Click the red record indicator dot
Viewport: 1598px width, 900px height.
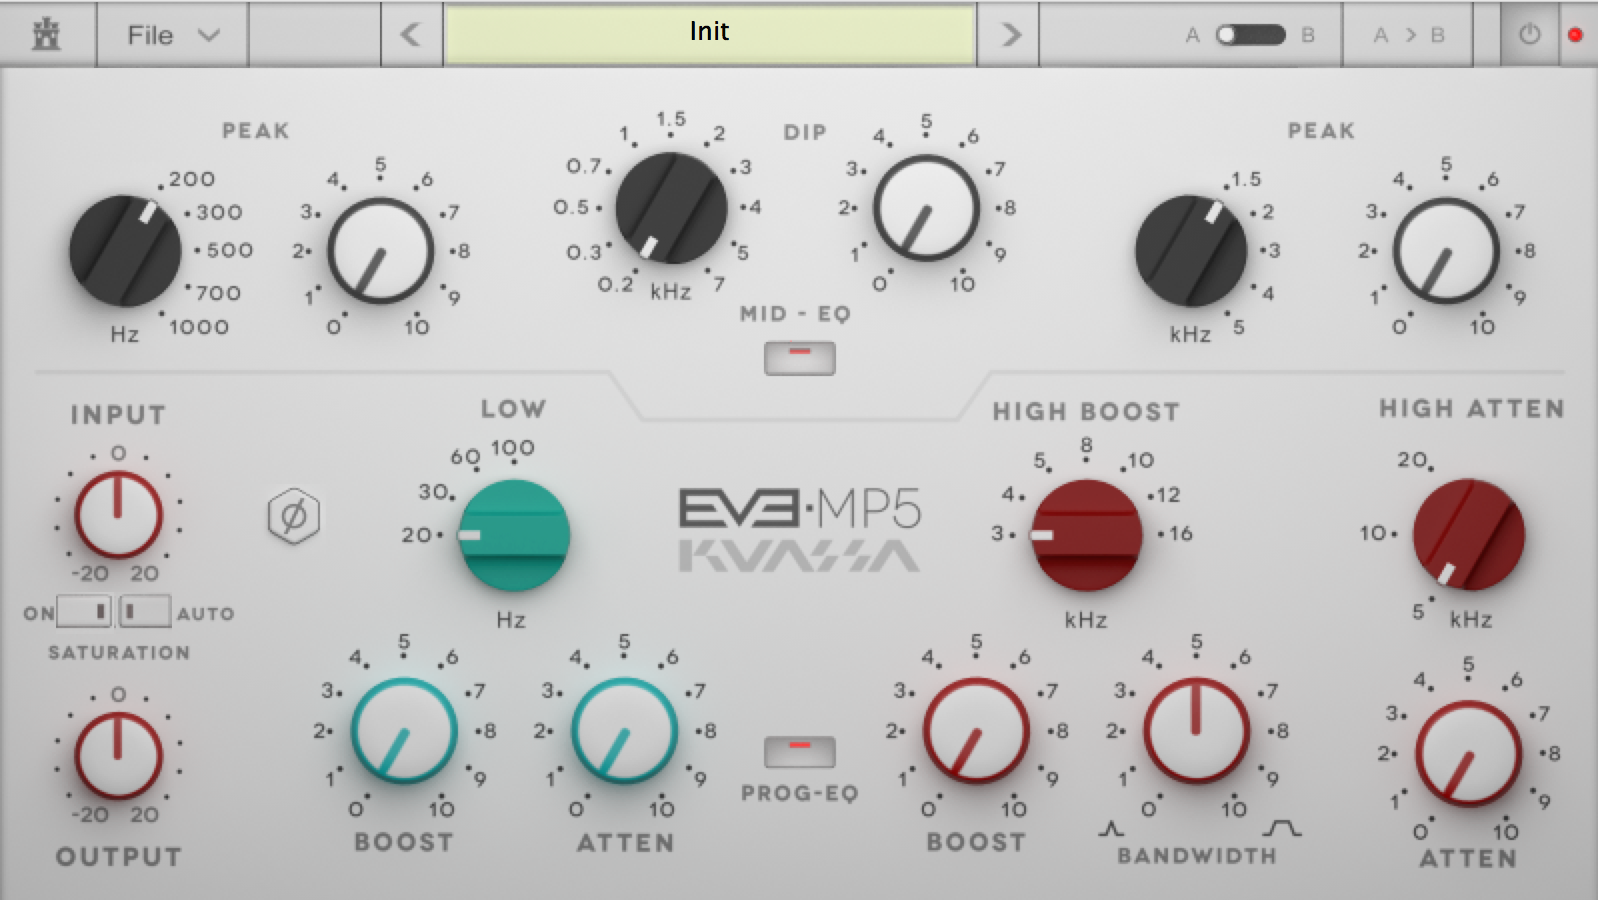[x=1575, y=35]
